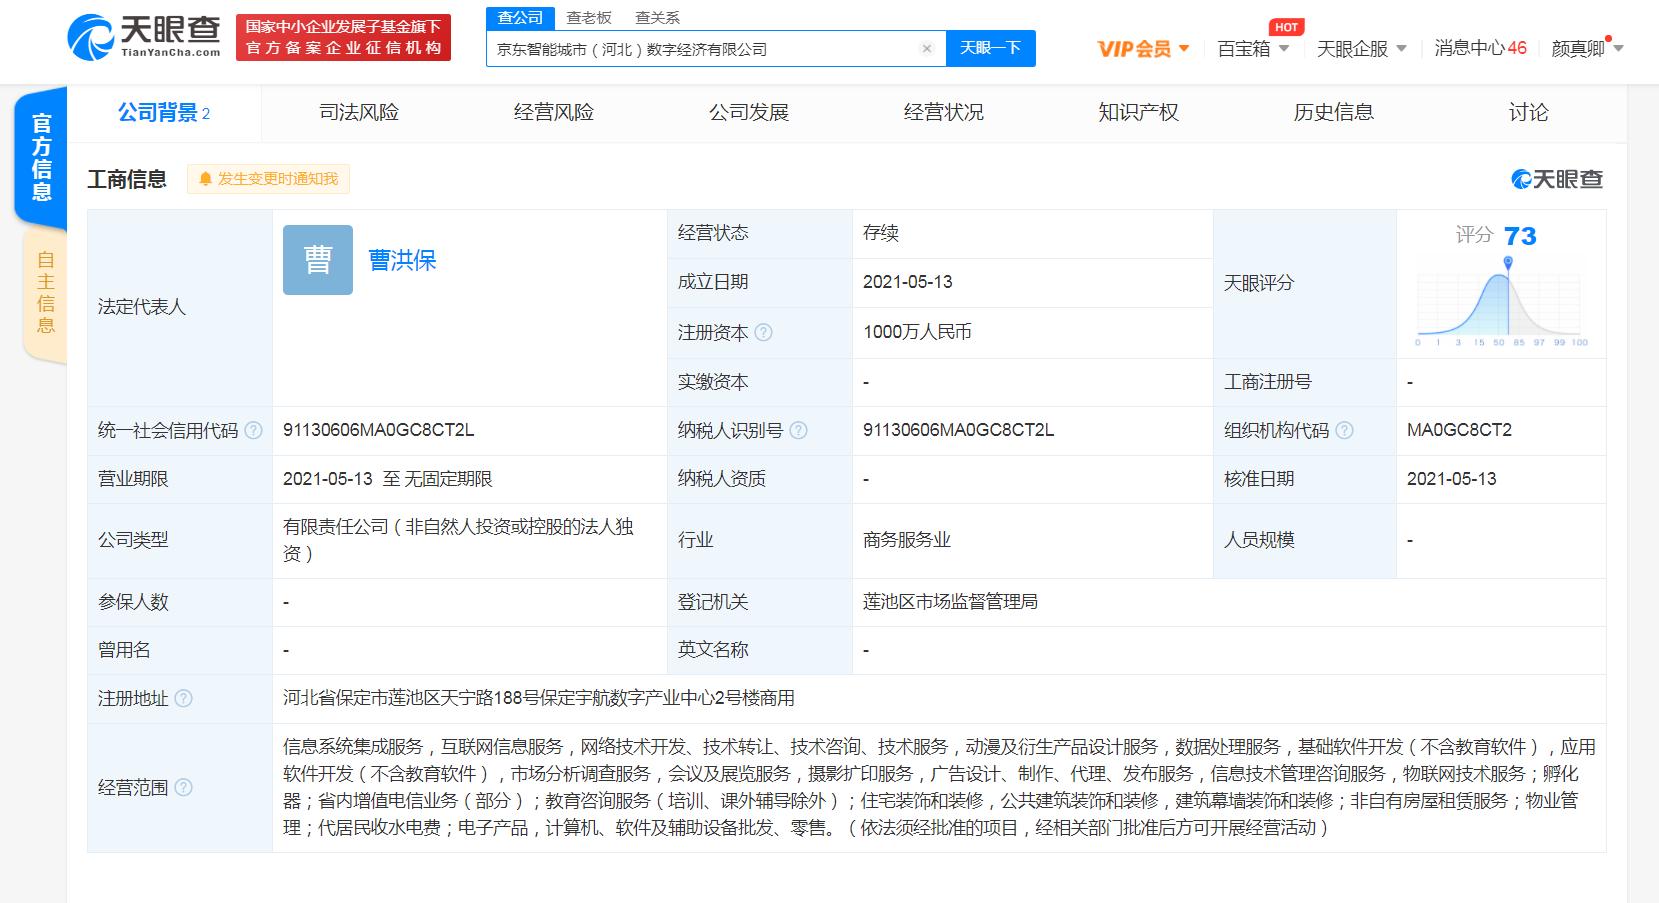Open the TianYanCha logo homepage
Screen dimensions: 1659x903
[144, 37]
